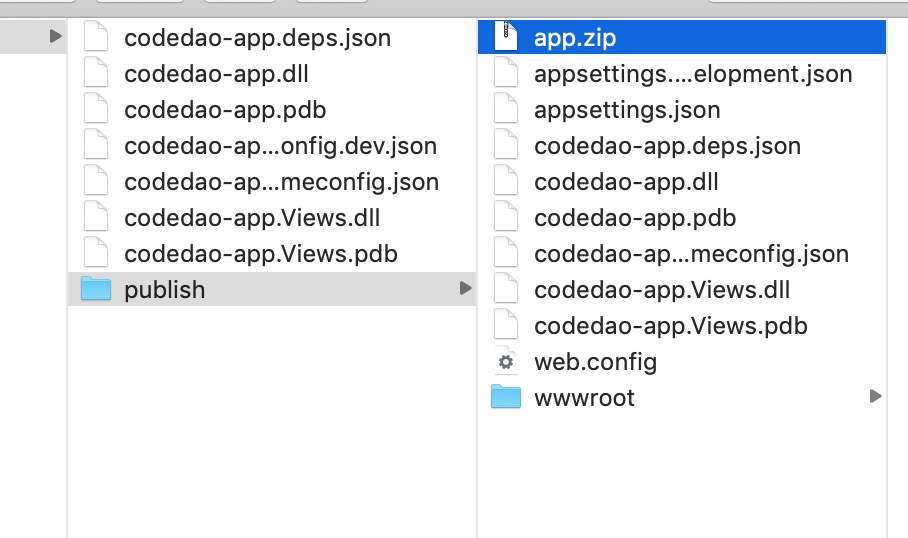
Task: Expand the publish folder disclosure arrow
Action: coord(465,289)
